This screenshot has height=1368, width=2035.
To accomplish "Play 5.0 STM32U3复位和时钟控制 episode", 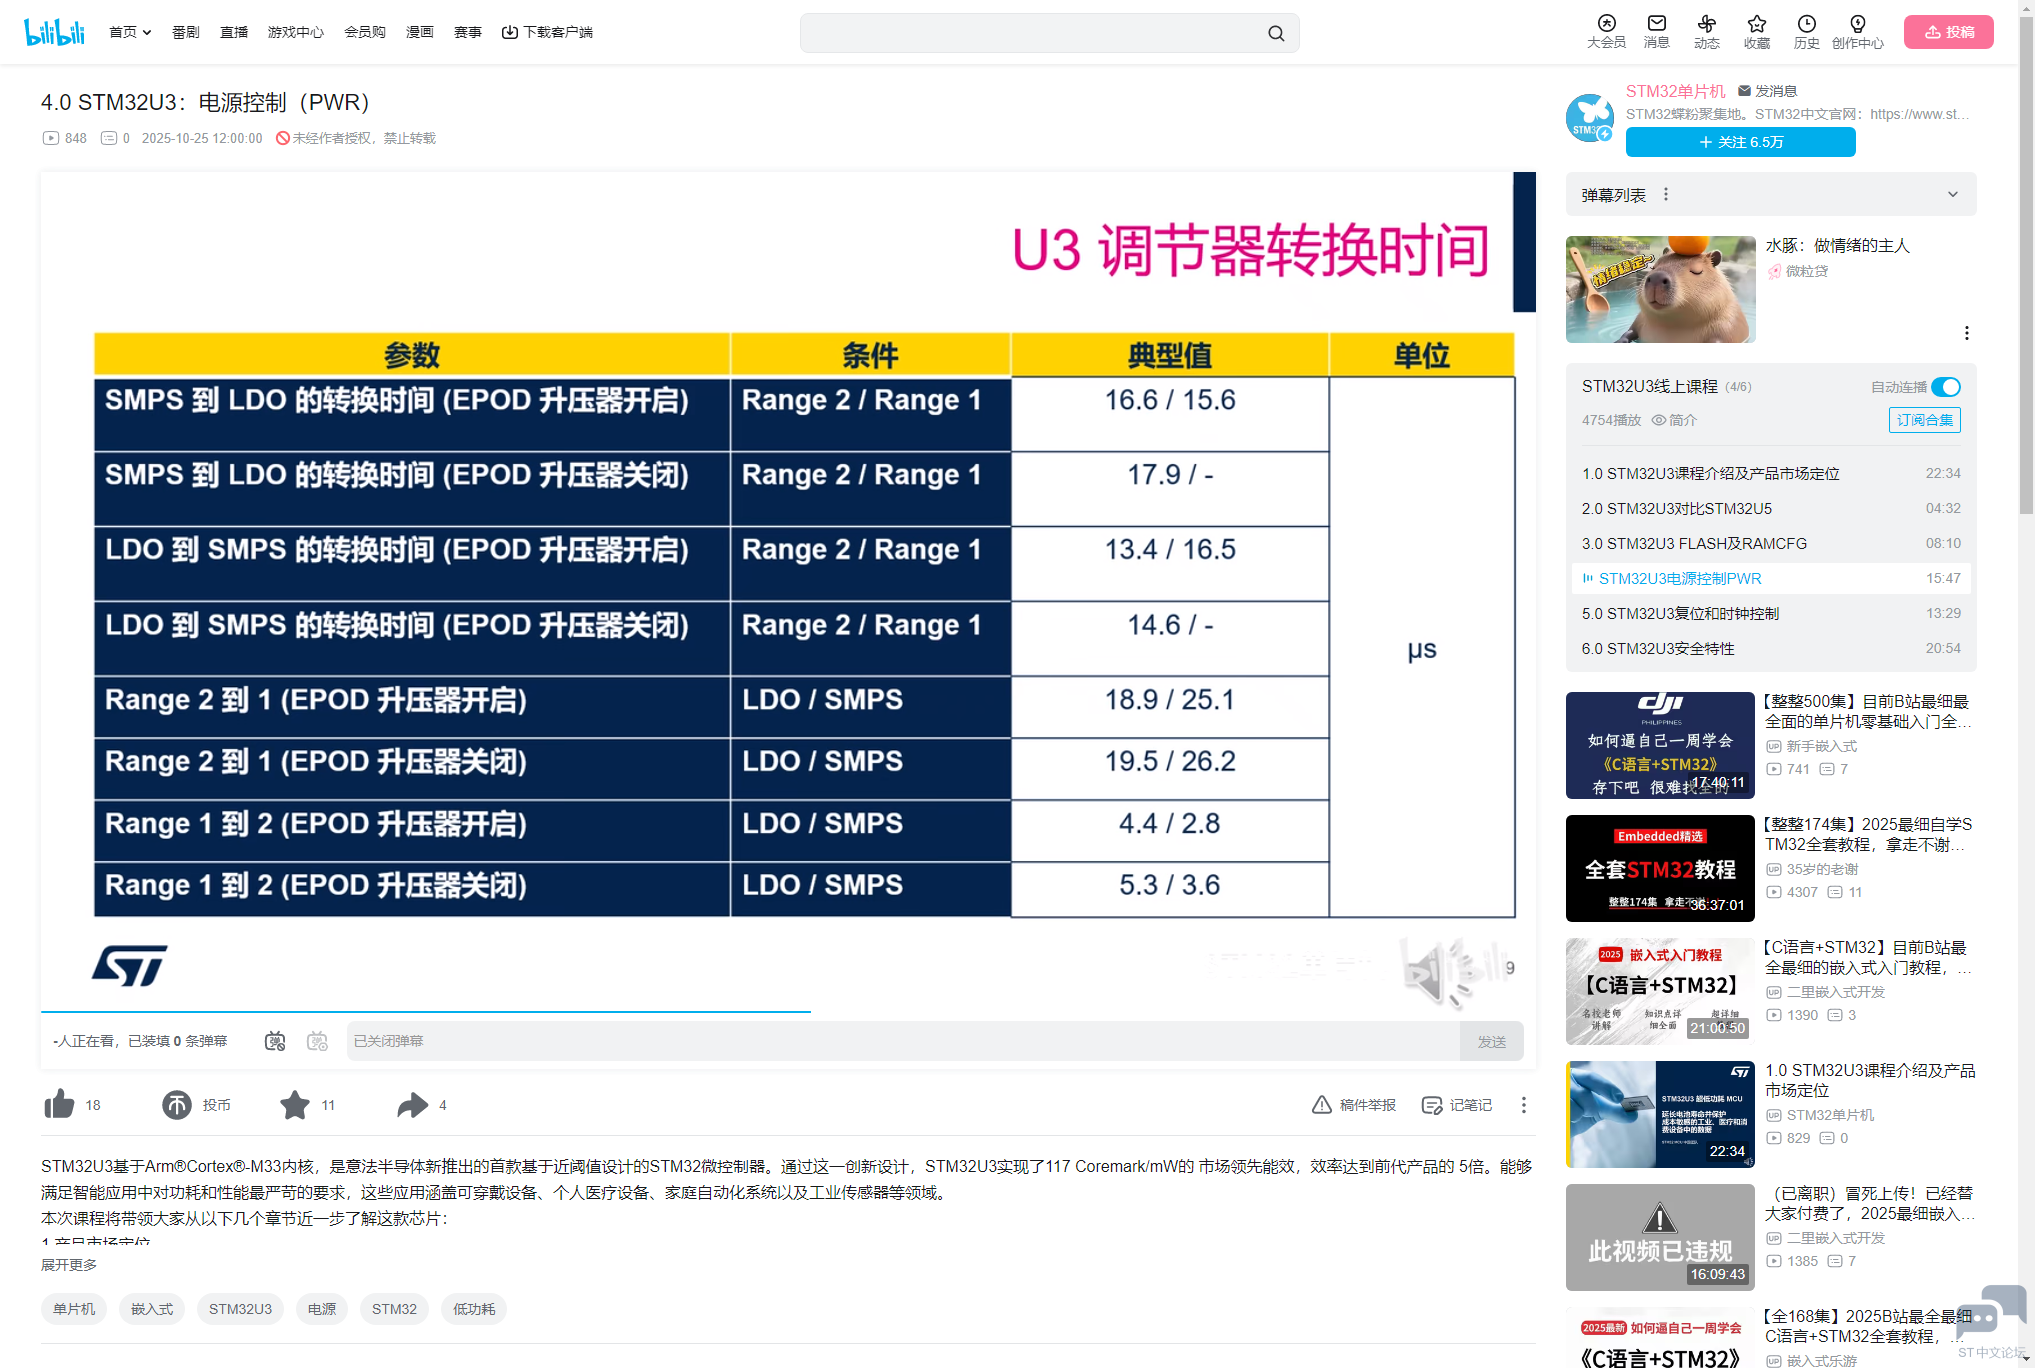I will pyautogui.click(x=1771, y=613).
